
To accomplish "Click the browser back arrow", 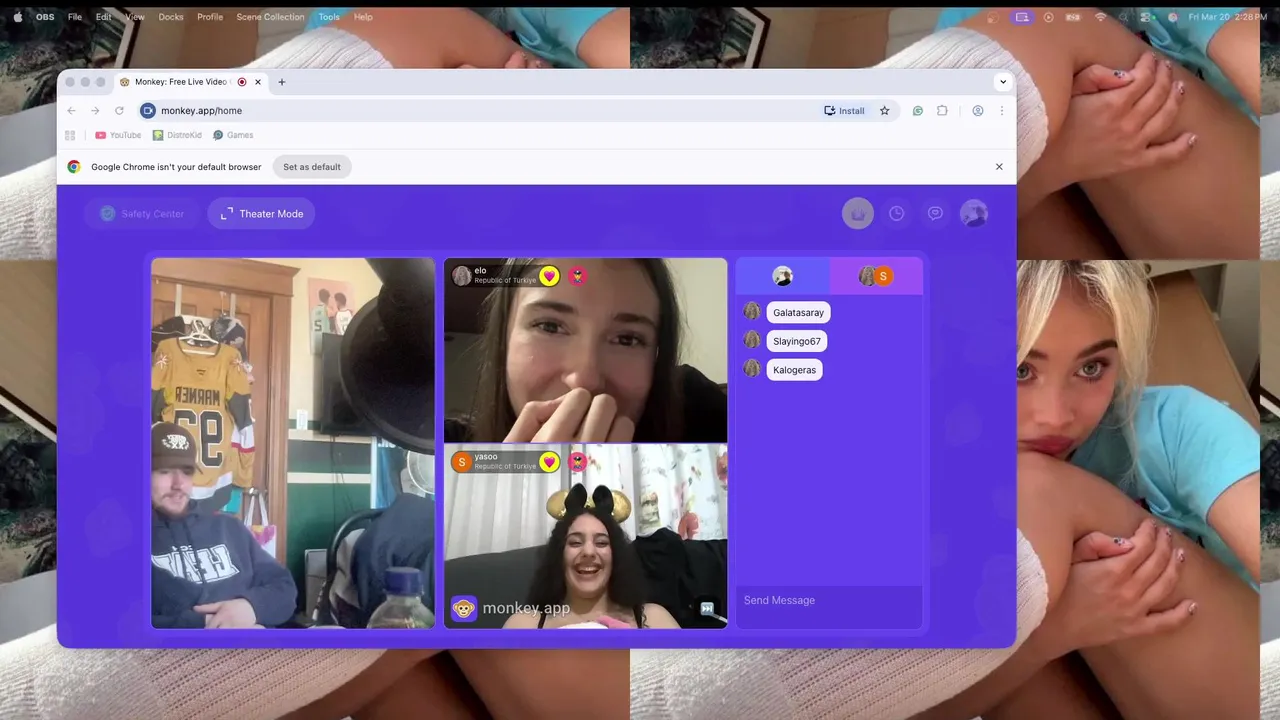I will 71,111.
